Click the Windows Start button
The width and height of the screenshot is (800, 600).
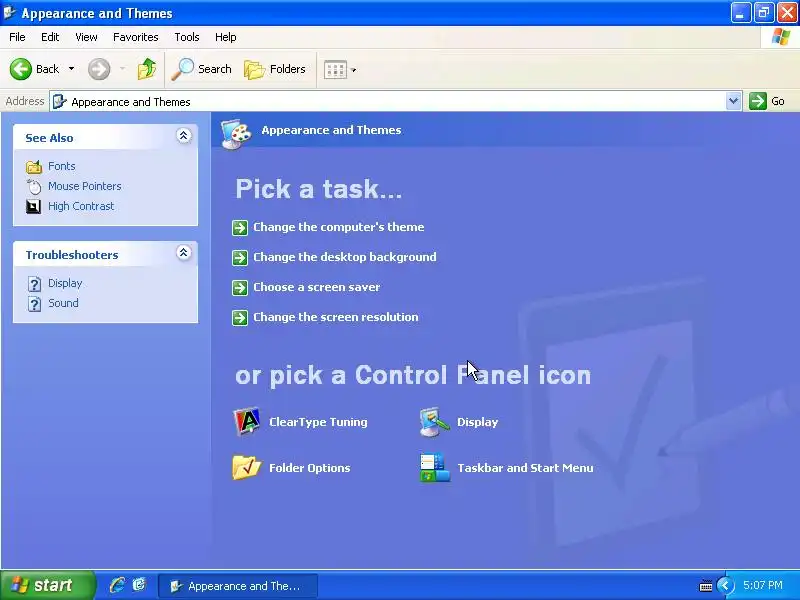47,585
